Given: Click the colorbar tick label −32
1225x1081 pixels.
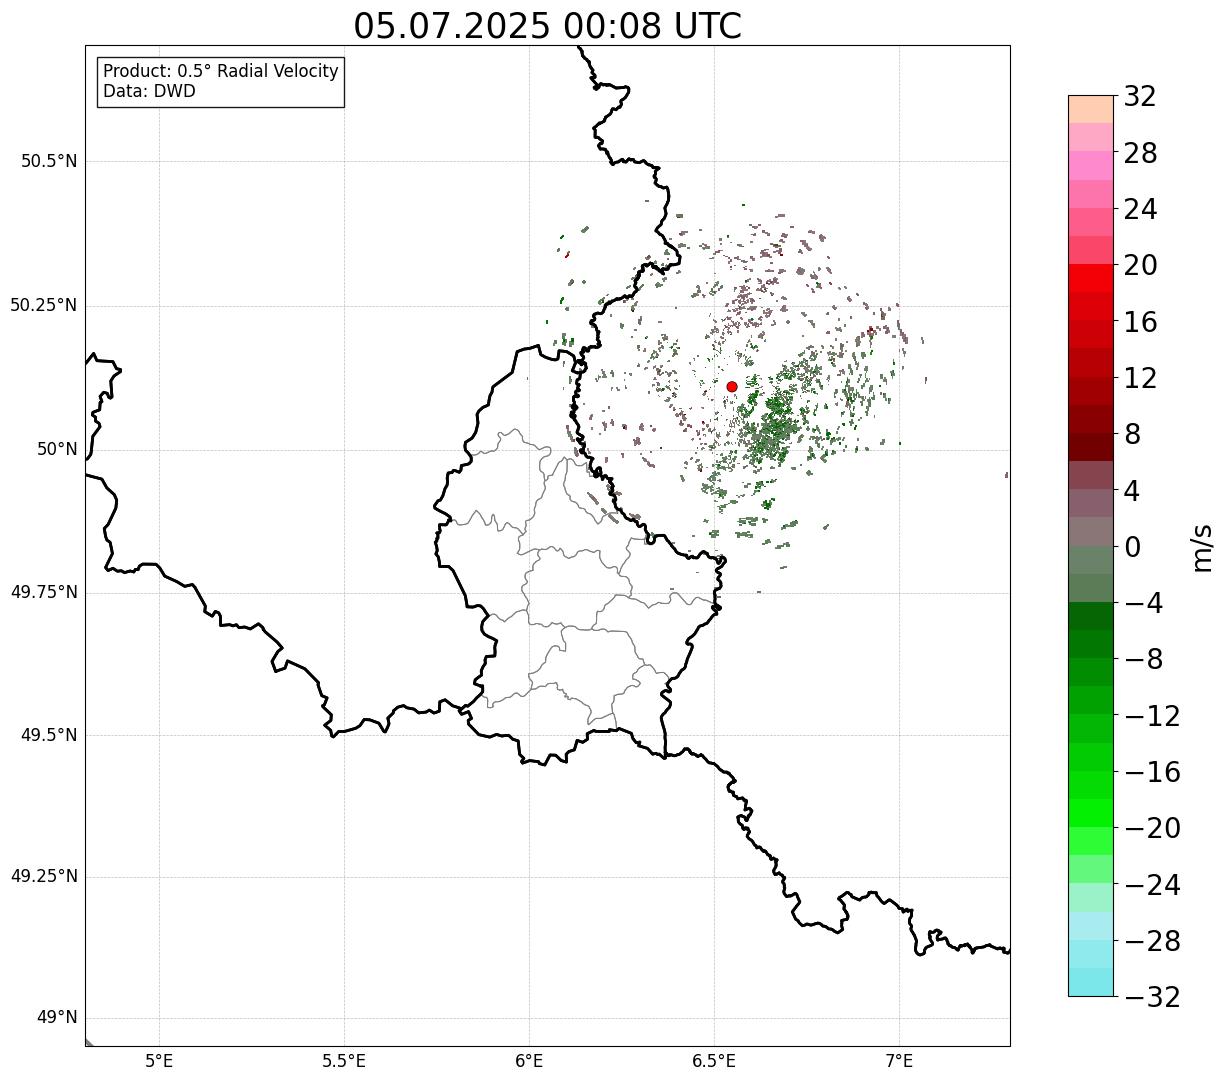Looking at the screenshot, I should tap(1152, 997).
